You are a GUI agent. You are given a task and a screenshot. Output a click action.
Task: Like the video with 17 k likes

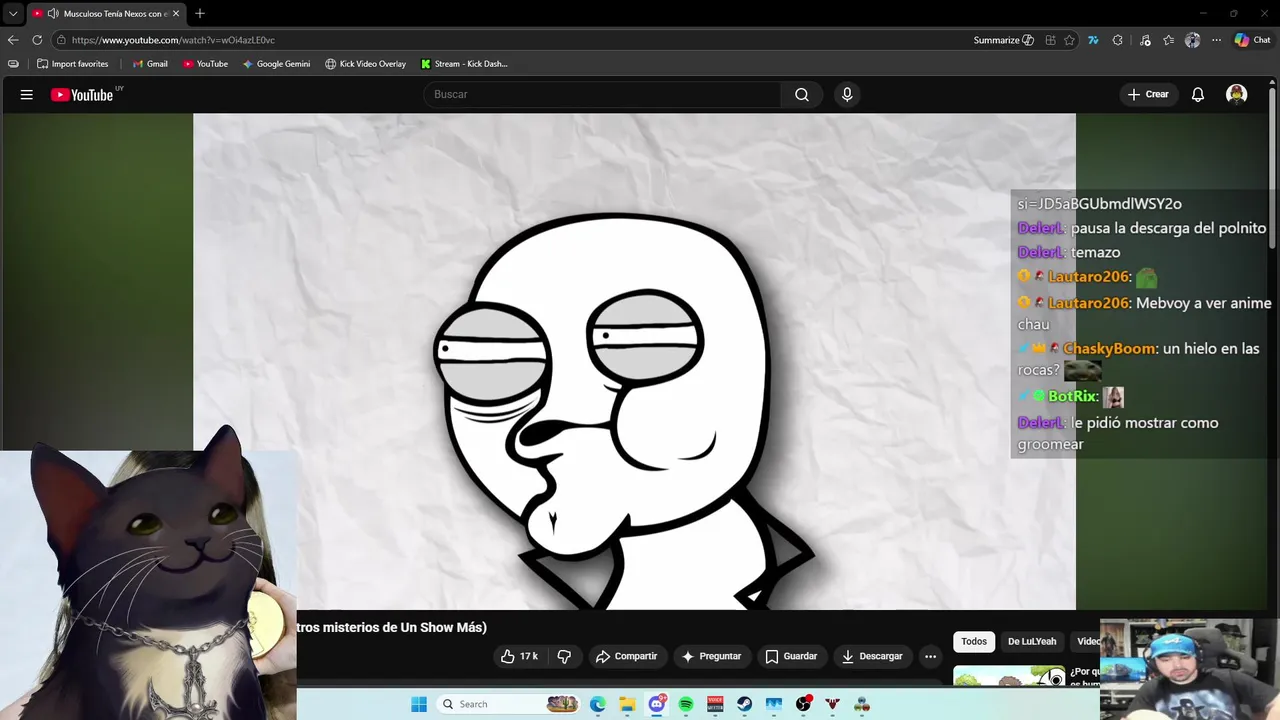point(520,656)
